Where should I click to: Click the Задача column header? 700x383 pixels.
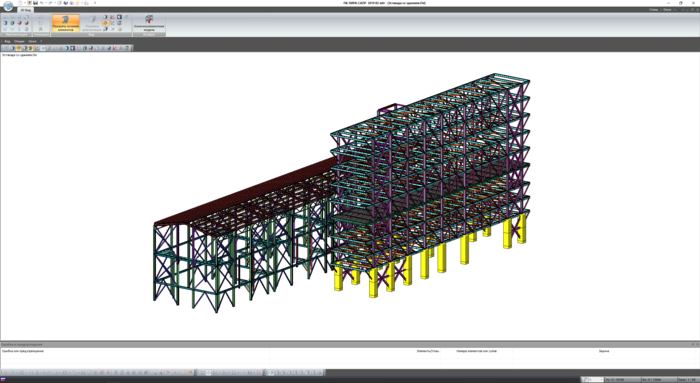604,351
